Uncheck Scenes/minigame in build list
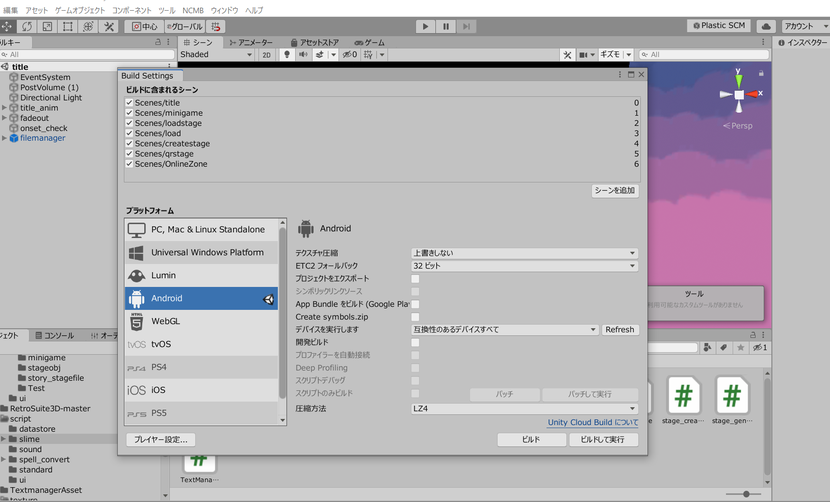 129,113
